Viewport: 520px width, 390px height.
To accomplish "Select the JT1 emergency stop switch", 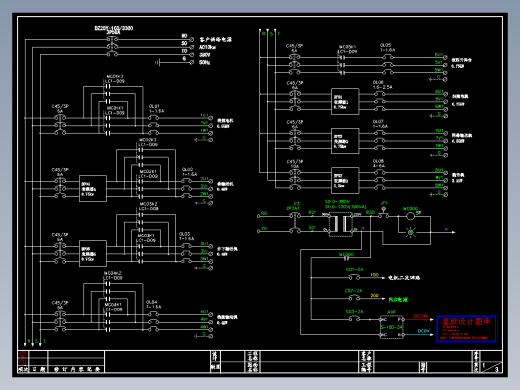I will point(383,213).
